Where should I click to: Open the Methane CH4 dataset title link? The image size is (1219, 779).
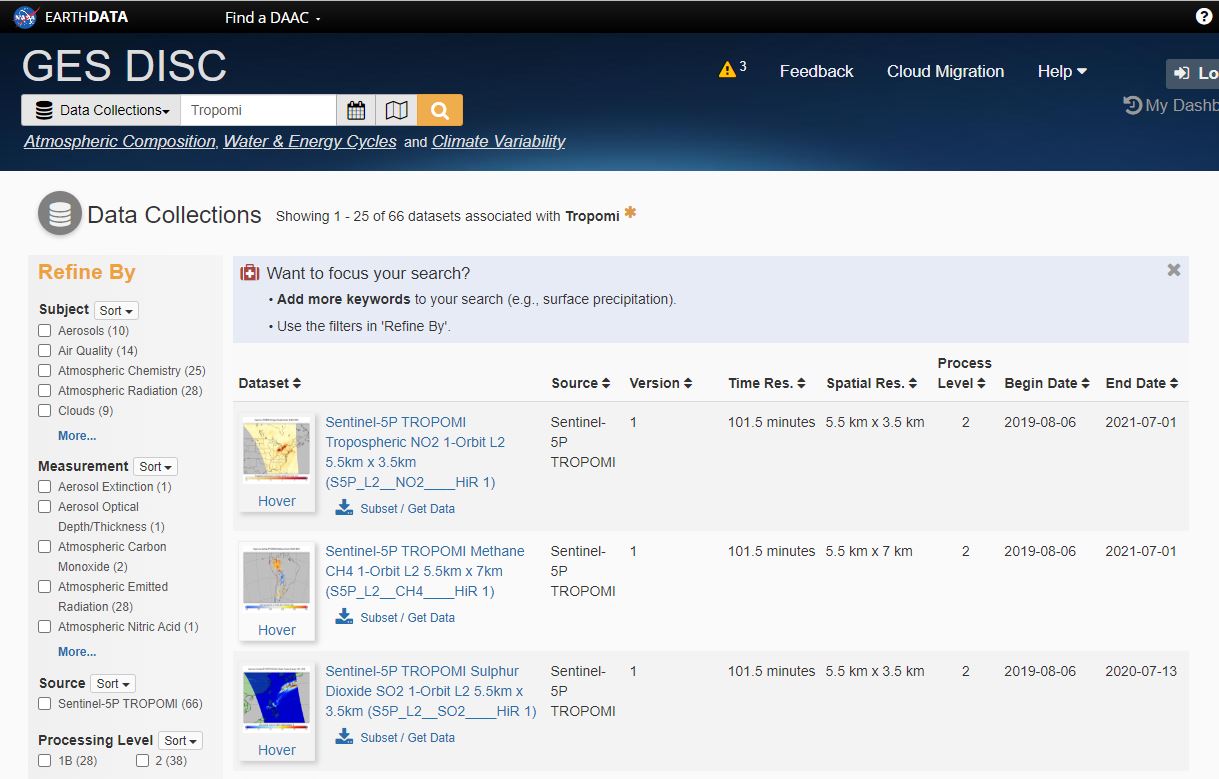point(425,571)
